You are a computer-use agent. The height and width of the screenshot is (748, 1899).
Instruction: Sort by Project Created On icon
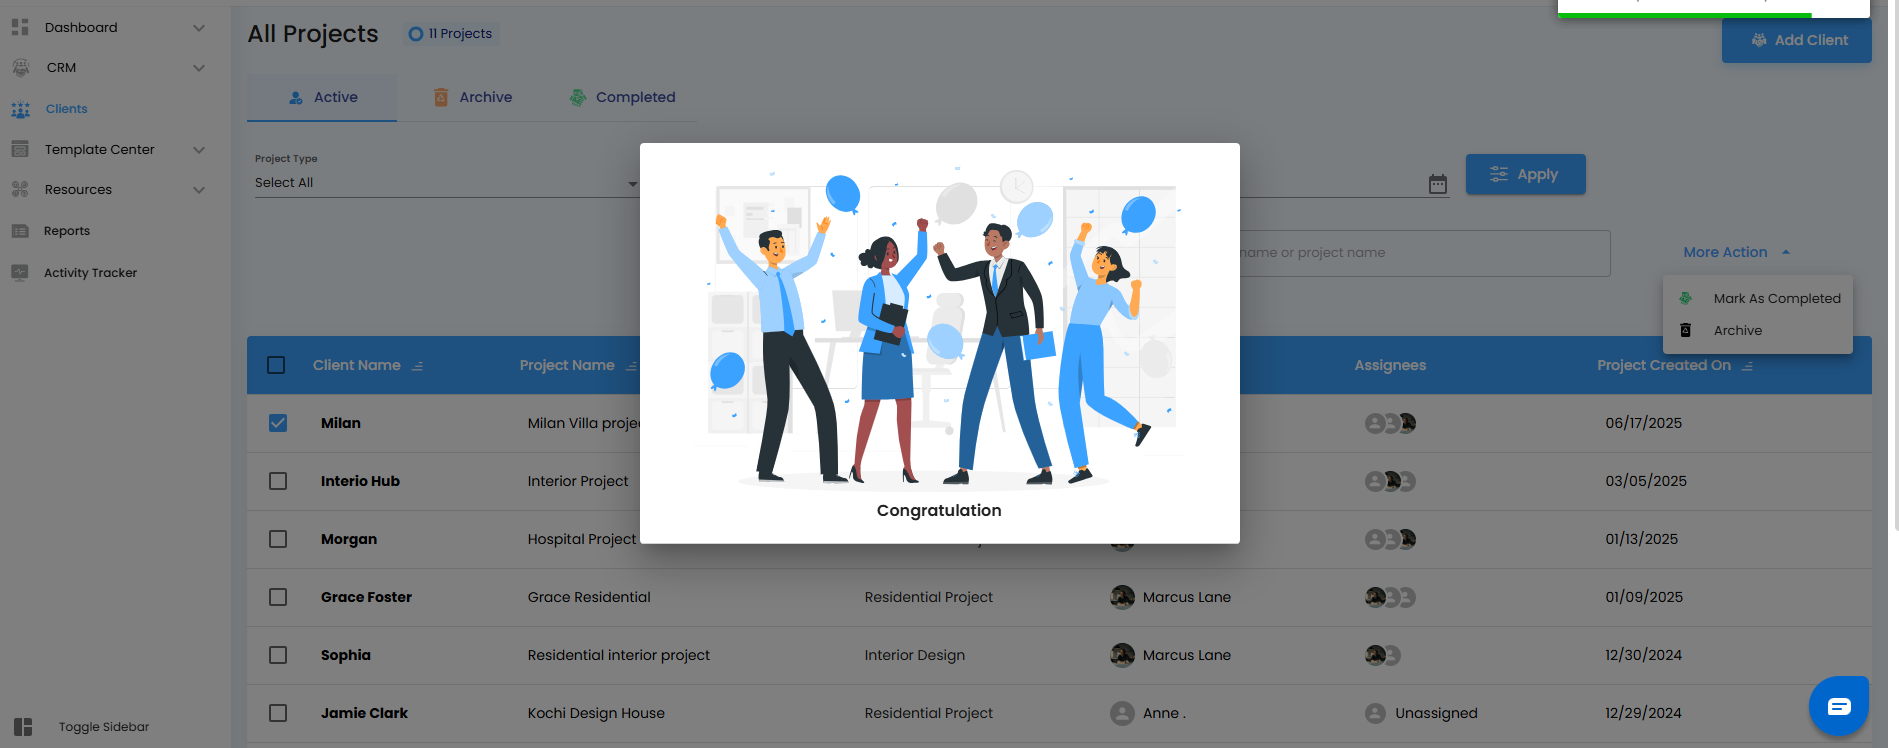[x=1747, y=366]
